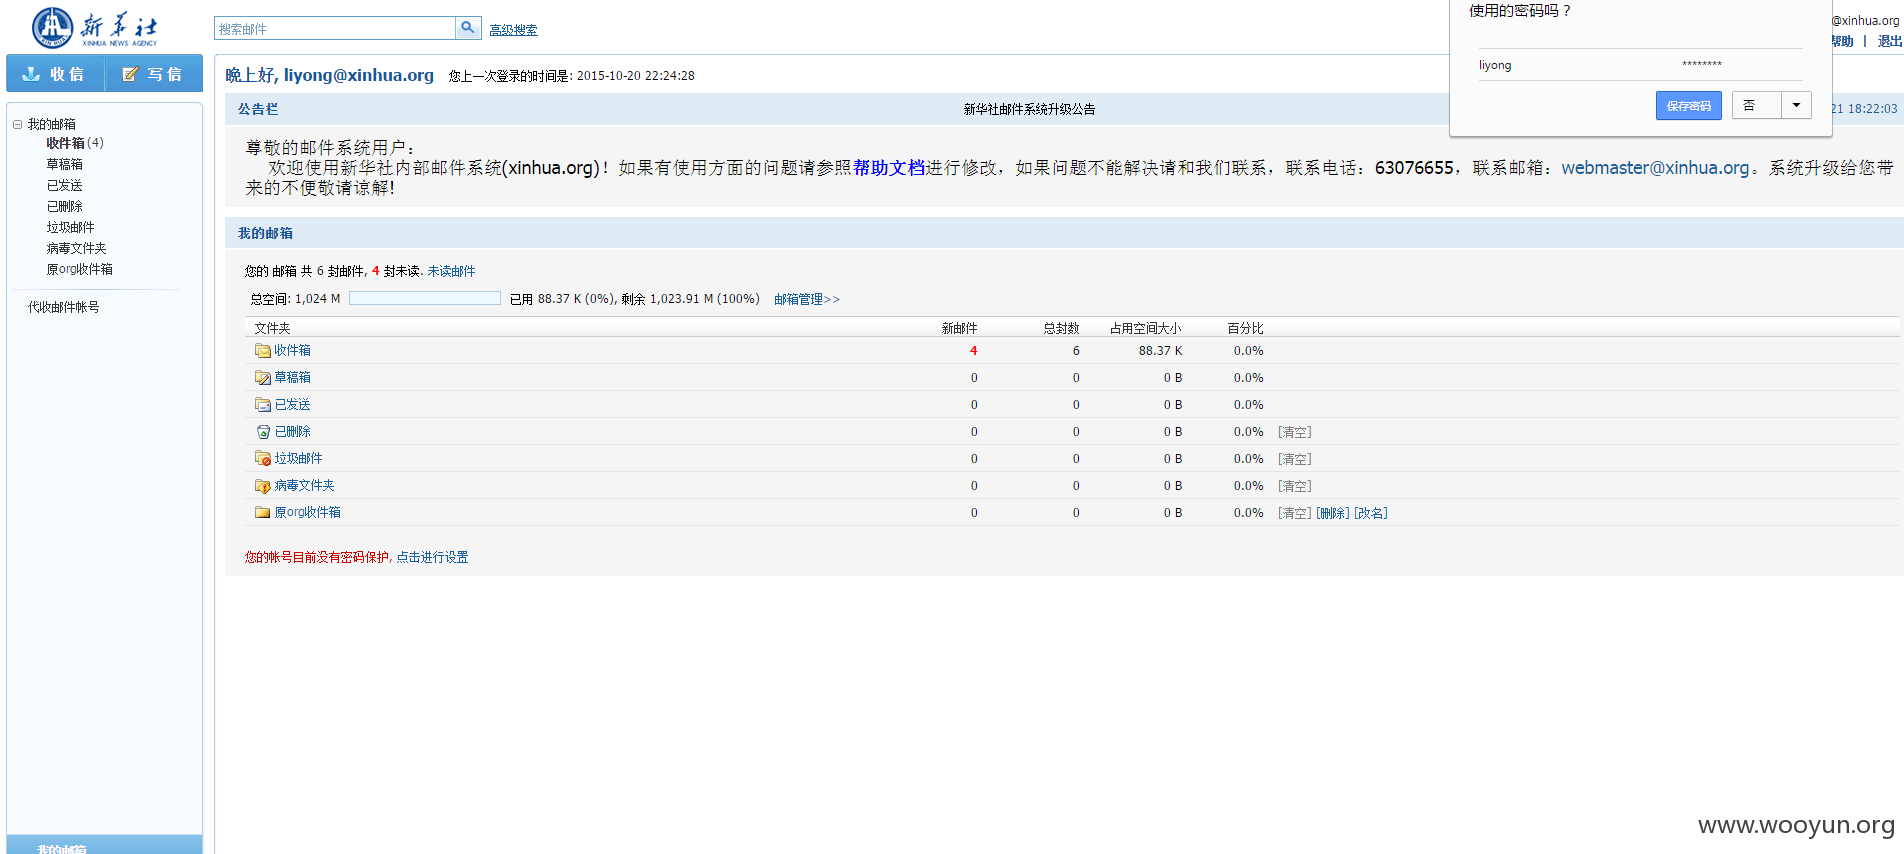Select 草稿箱 in sidebar tree
The width and height of the screenshot is (1904, 854).
(65, 164)
